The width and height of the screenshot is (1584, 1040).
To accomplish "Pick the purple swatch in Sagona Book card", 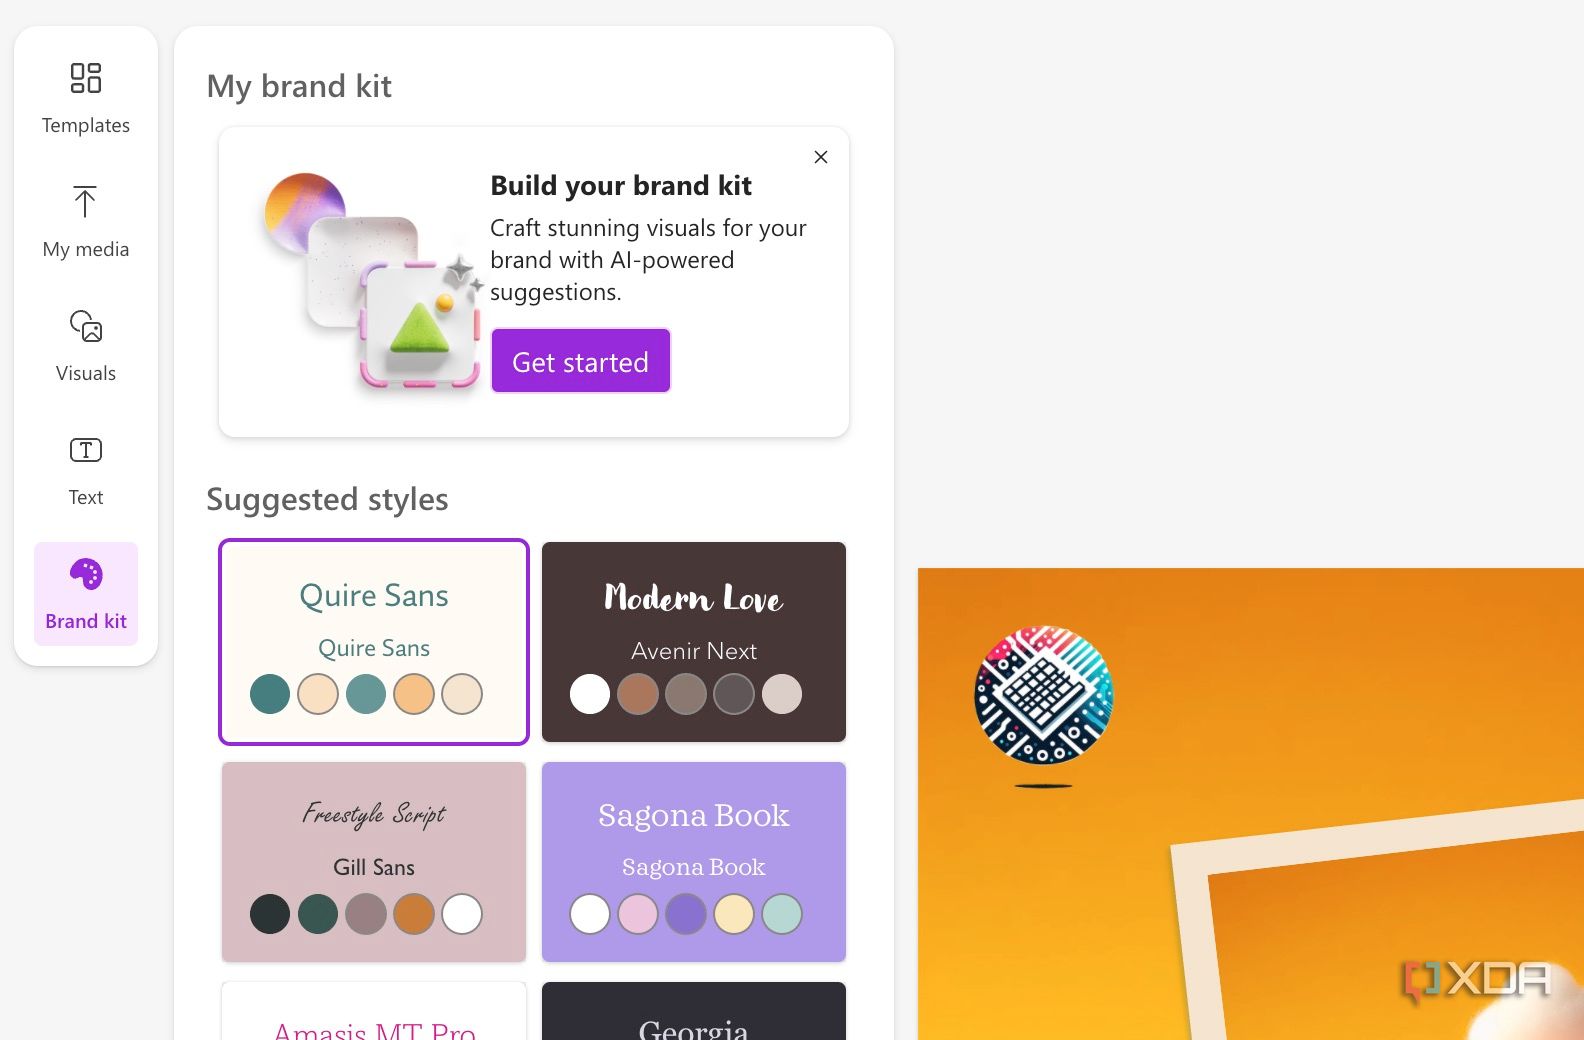I will point(686,914).
